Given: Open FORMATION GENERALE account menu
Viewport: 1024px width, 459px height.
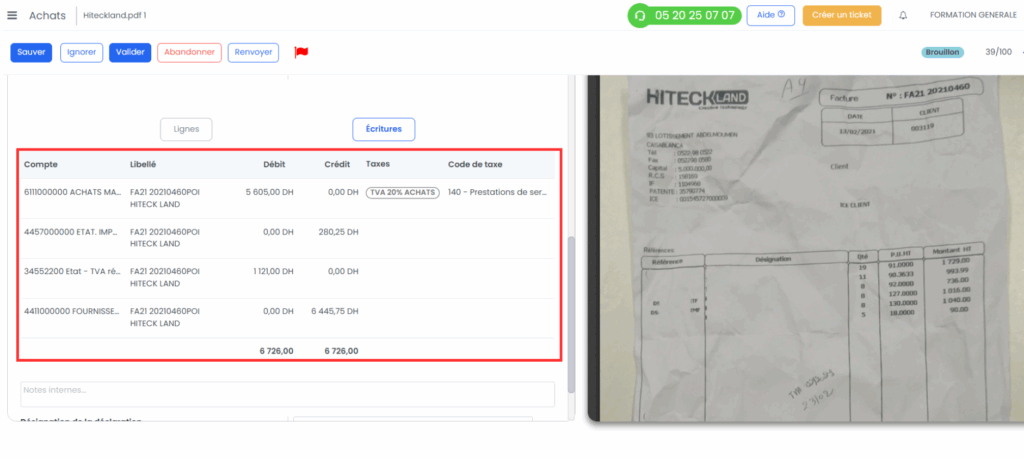Looking at the screenshot, I should point(974,16).
